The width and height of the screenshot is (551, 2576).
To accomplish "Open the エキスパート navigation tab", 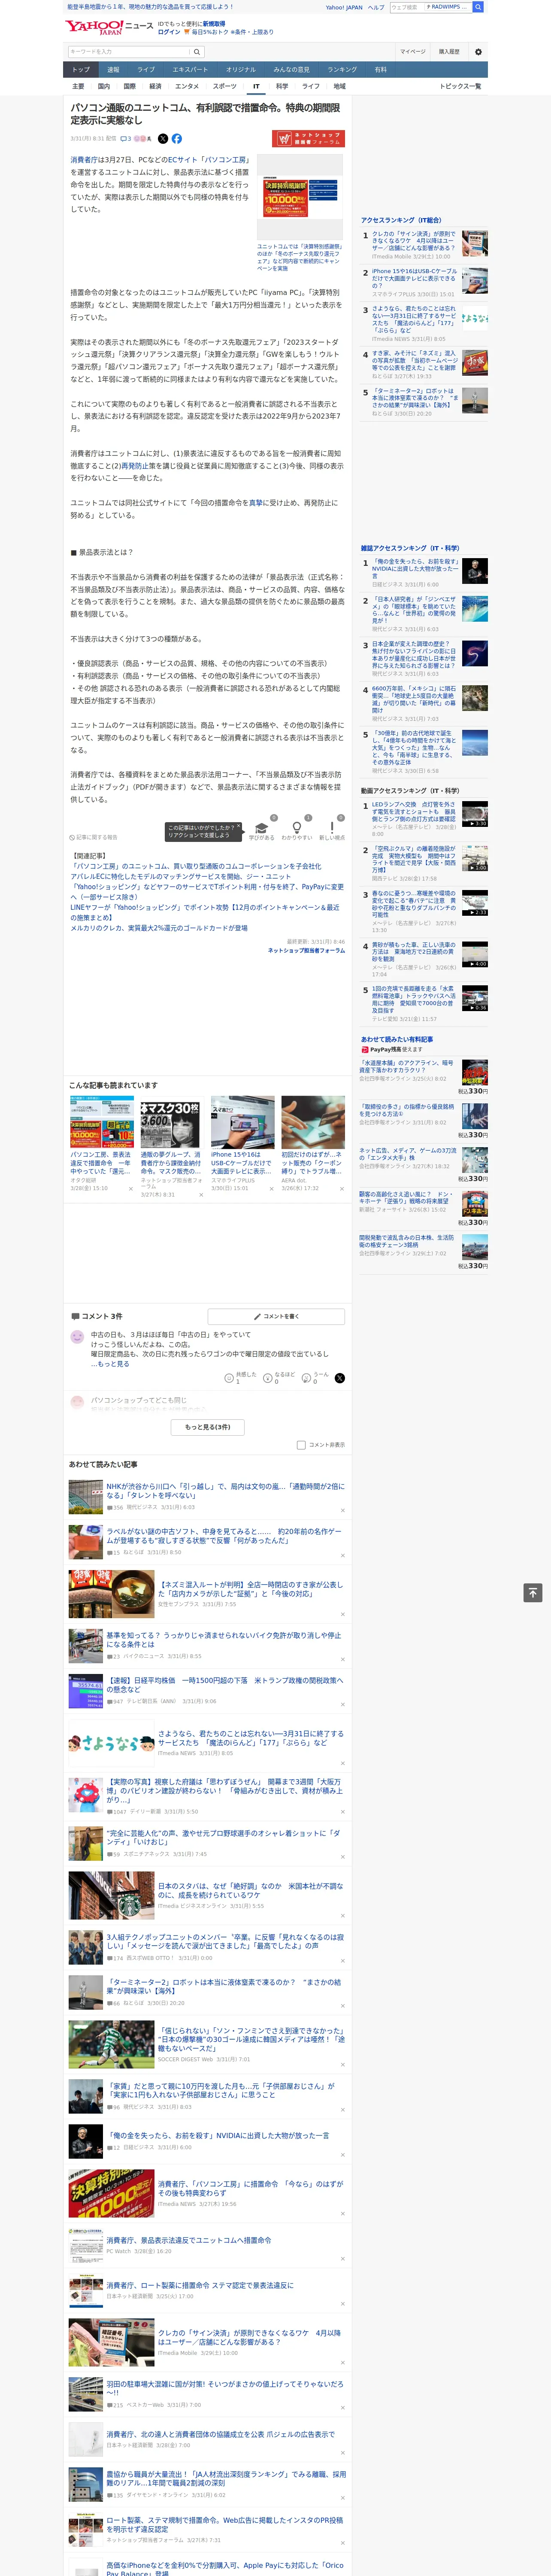I will tap(190, 70).
